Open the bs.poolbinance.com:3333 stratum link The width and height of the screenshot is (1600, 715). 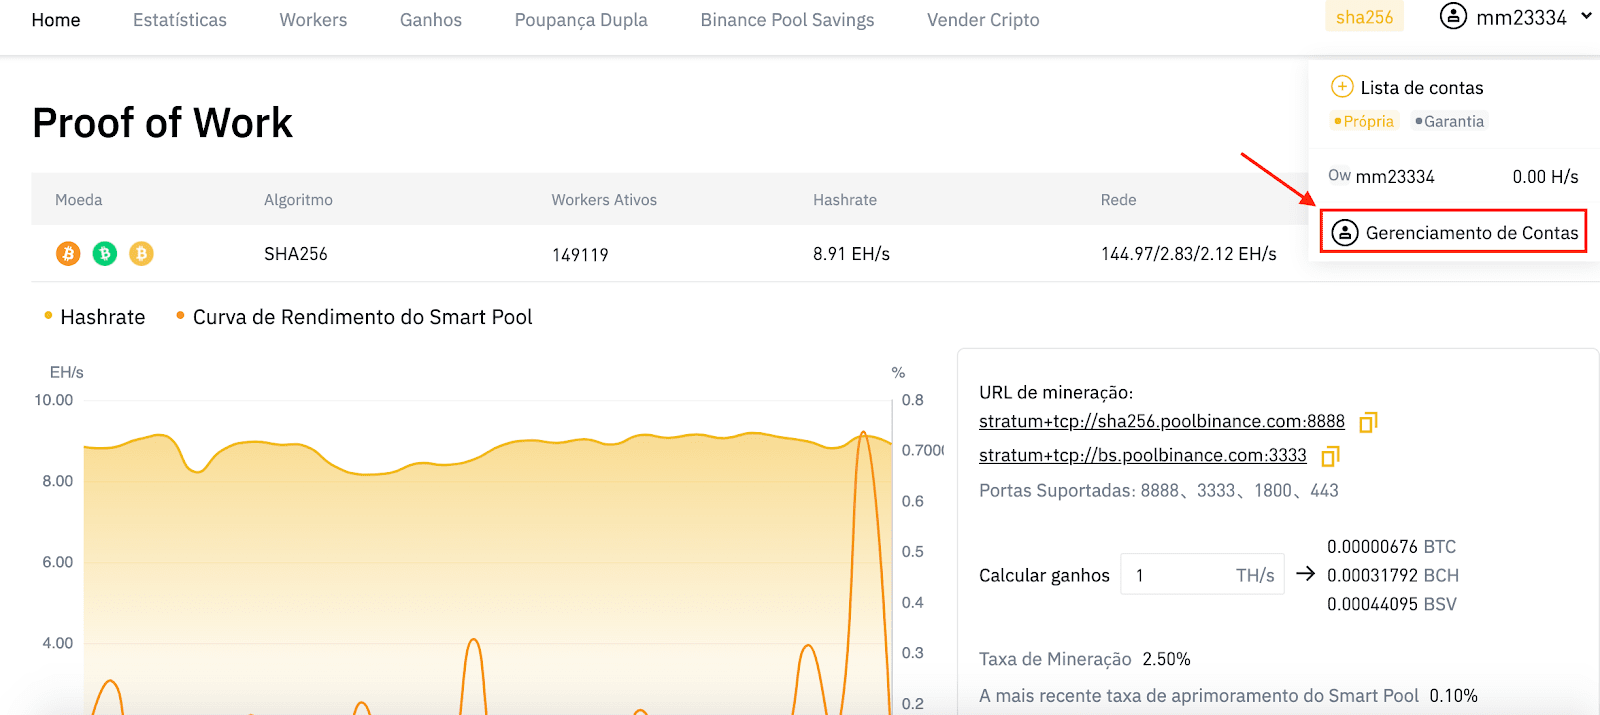click(x=1143, y=456)
